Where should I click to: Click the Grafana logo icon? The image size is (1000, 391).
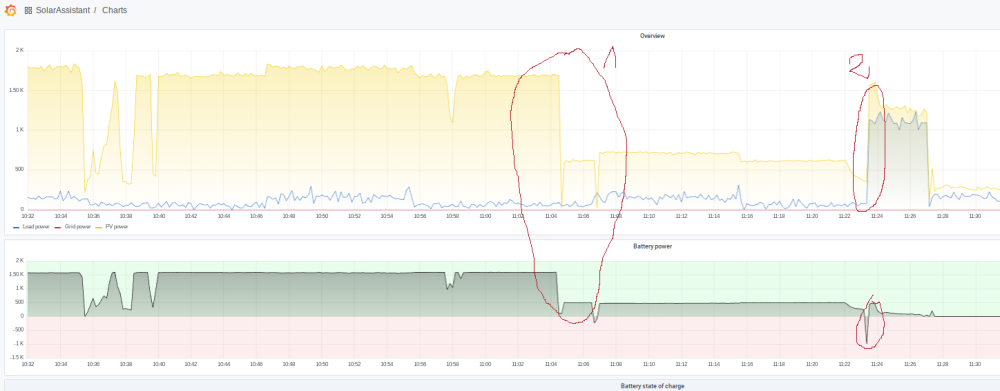10,10
